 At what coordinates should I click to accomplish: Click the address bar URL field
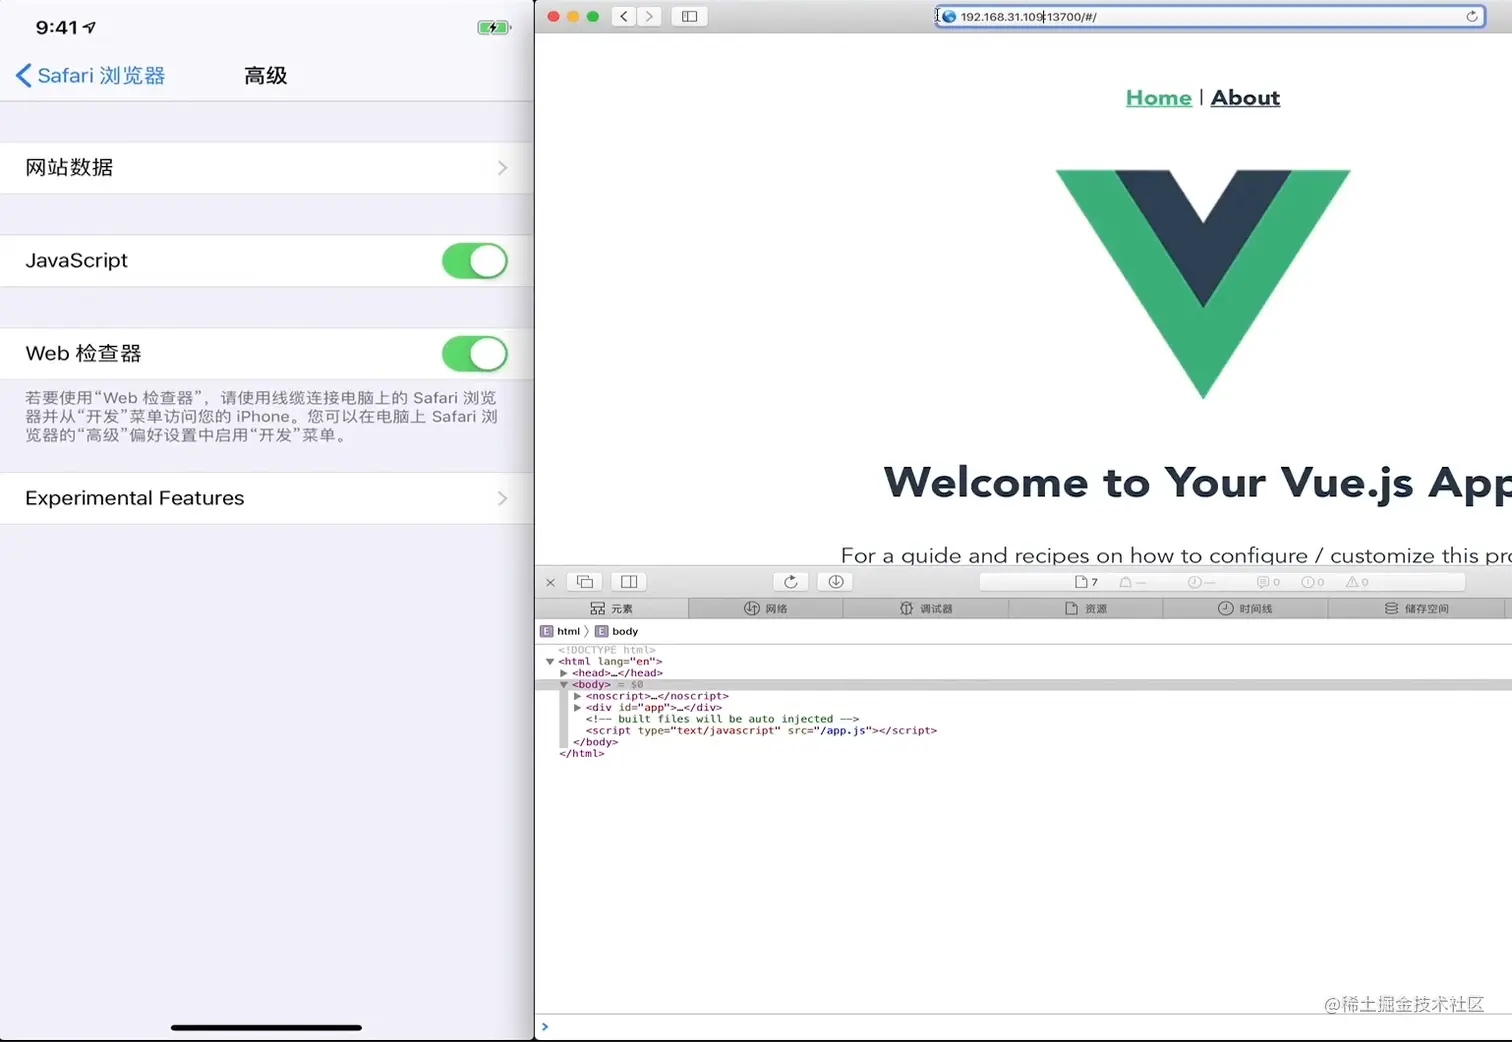[1209, 16]
